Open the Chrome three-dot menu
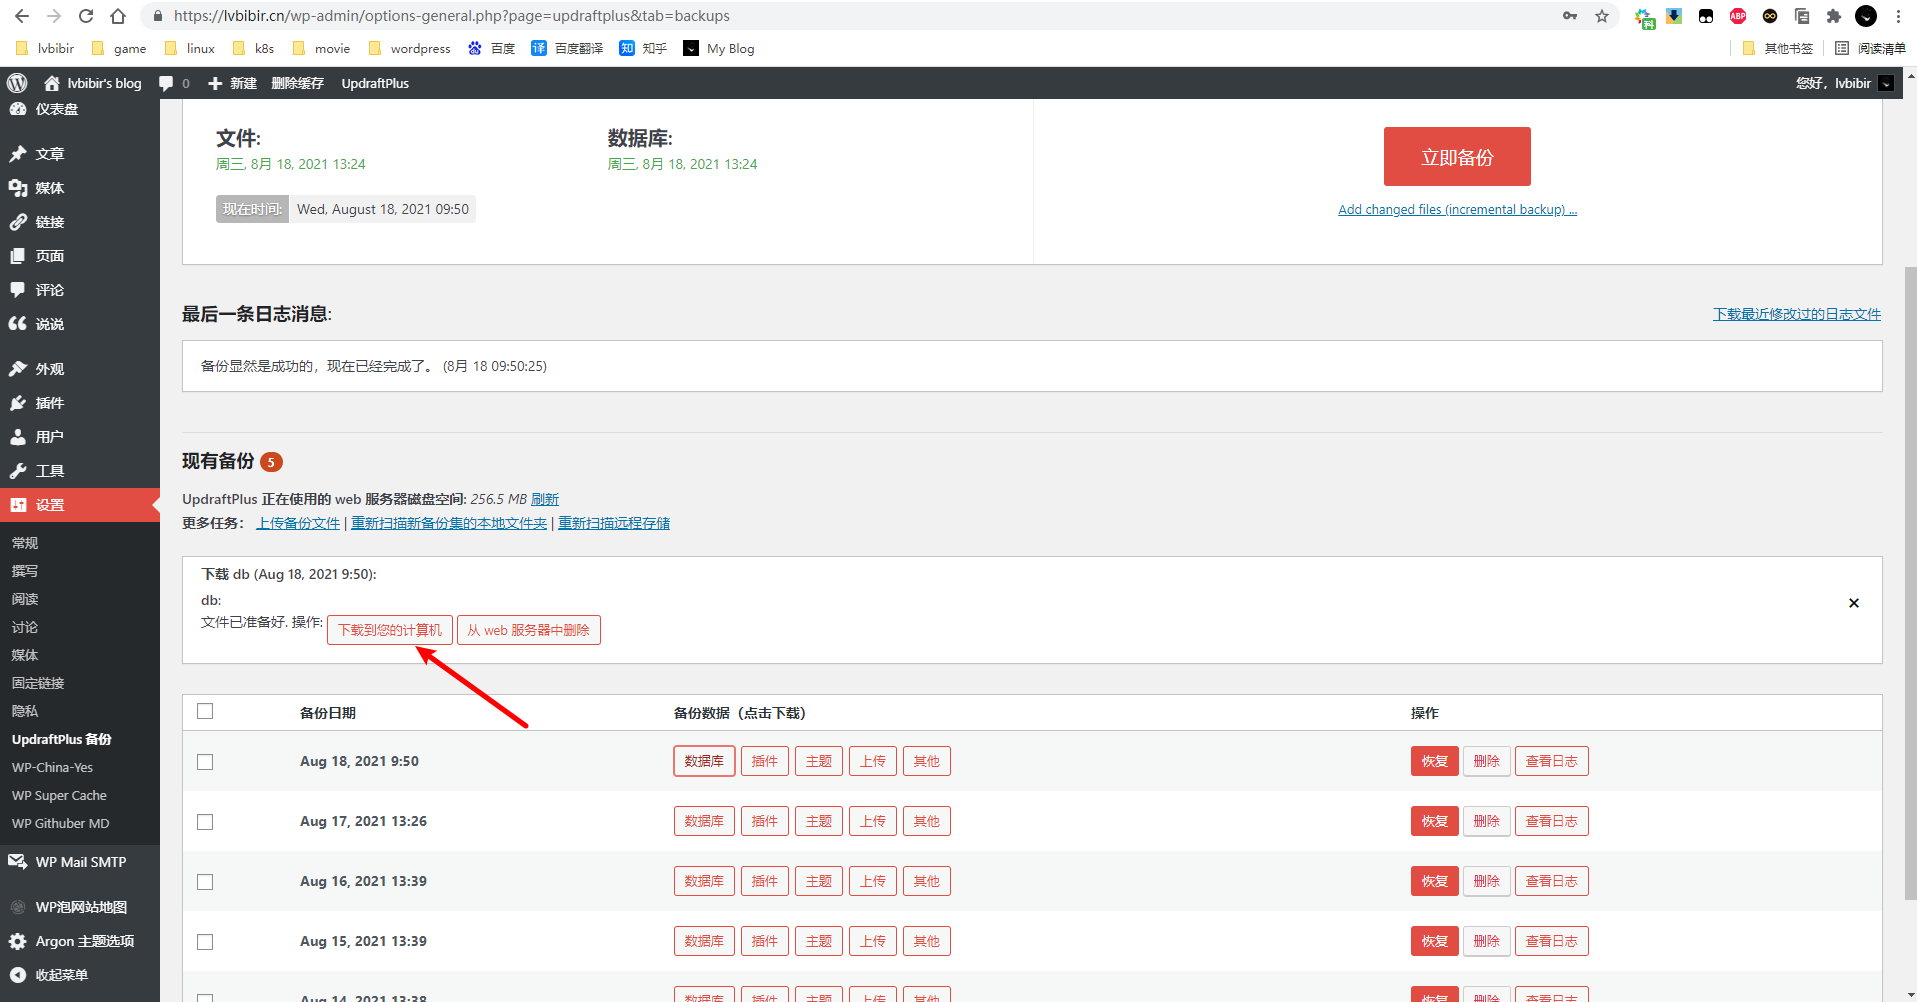Screen dimensions: 1917x1002 pyautogui.click(x=1898, y=16)
